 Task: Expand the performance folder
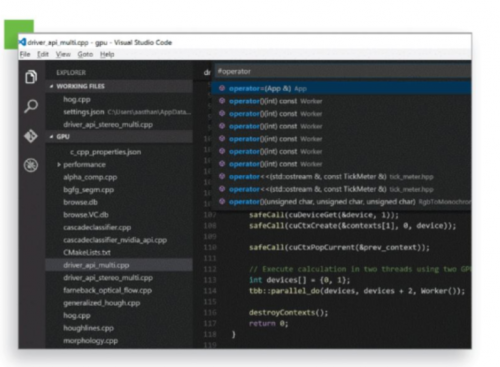click(x=59, y=165)
